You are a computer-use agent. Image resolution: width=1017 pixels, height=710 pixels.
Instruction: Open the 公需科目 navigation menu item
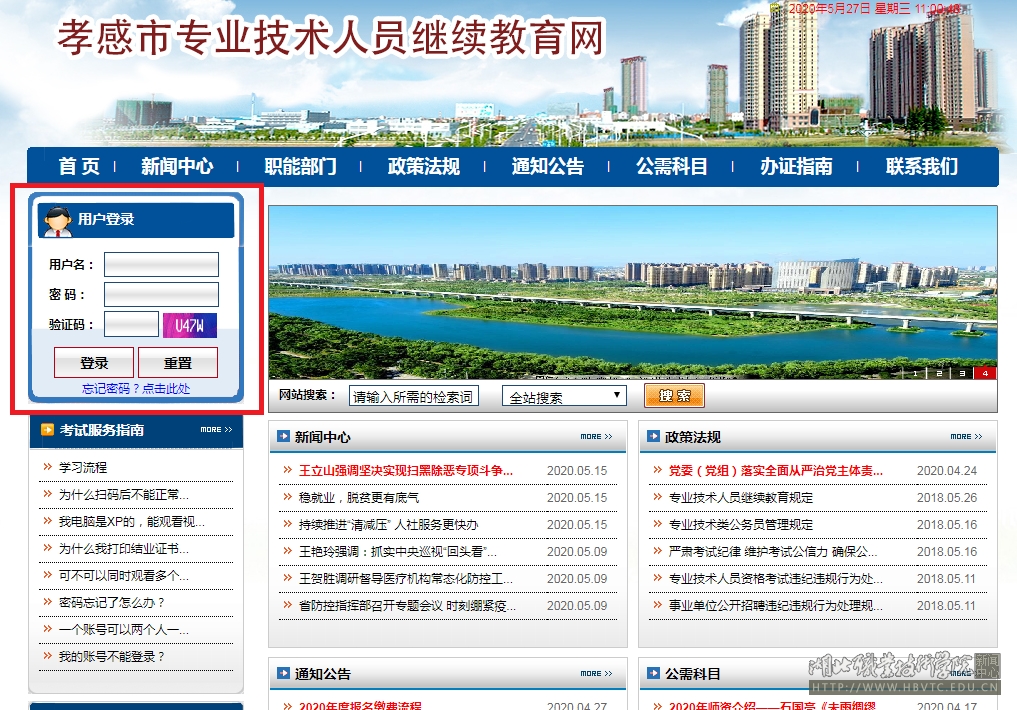pyautogui.click(x=671, y=166)
